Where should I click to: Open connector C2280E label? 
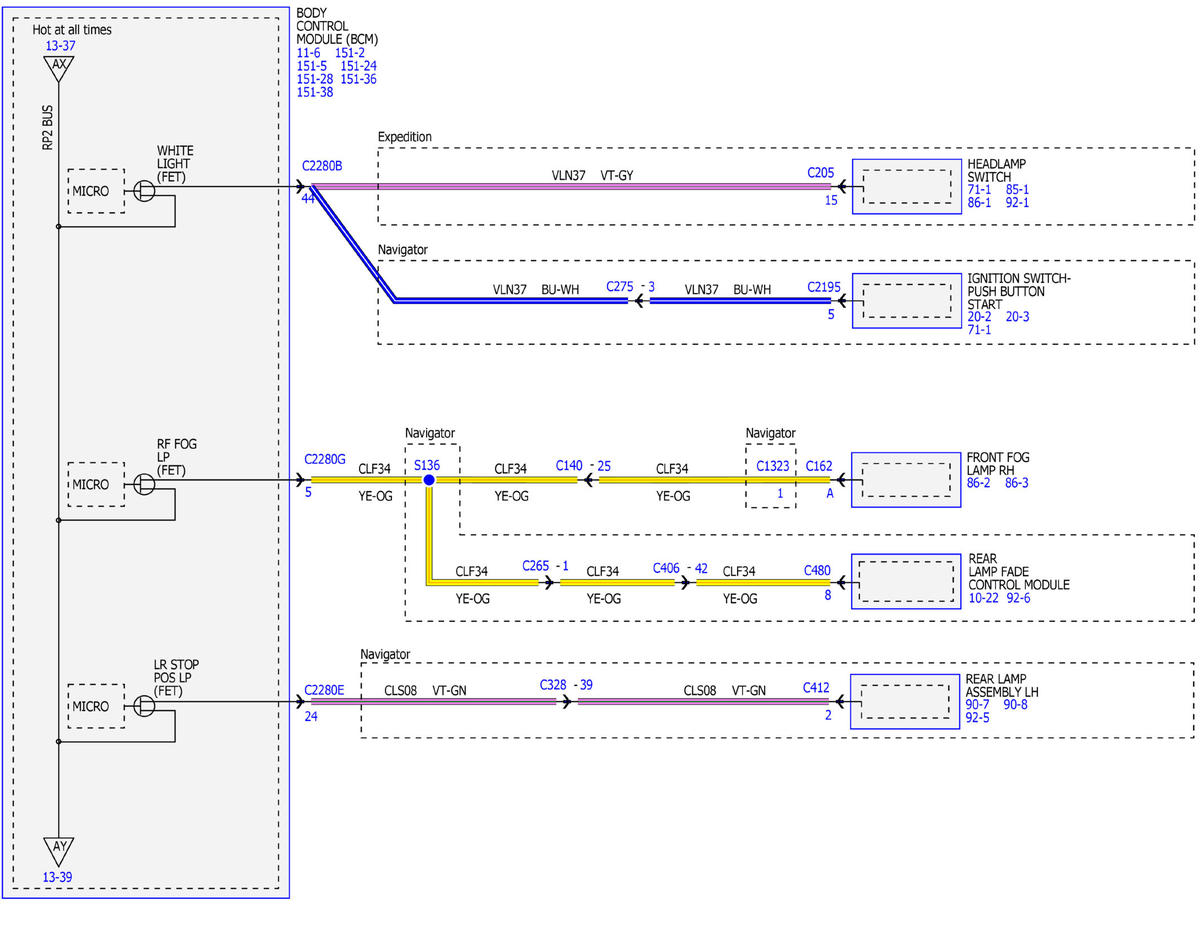pyautogui.click(x=324, y=689)
